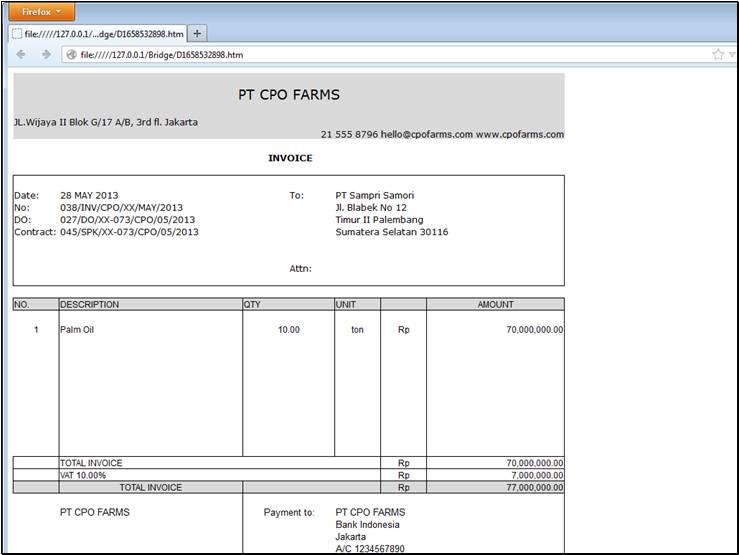Click the line amount 70,000,000.00 in Palm Oil row

coord(534,329)
